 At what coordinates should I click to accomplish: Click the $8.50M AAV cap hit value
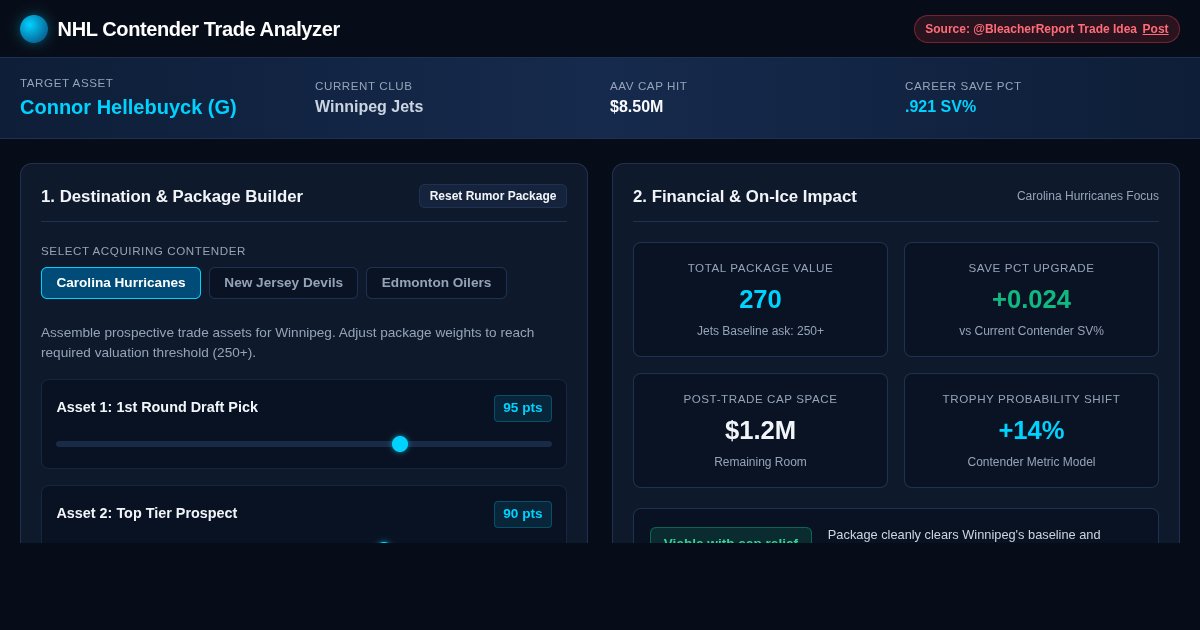pos(636,106)
